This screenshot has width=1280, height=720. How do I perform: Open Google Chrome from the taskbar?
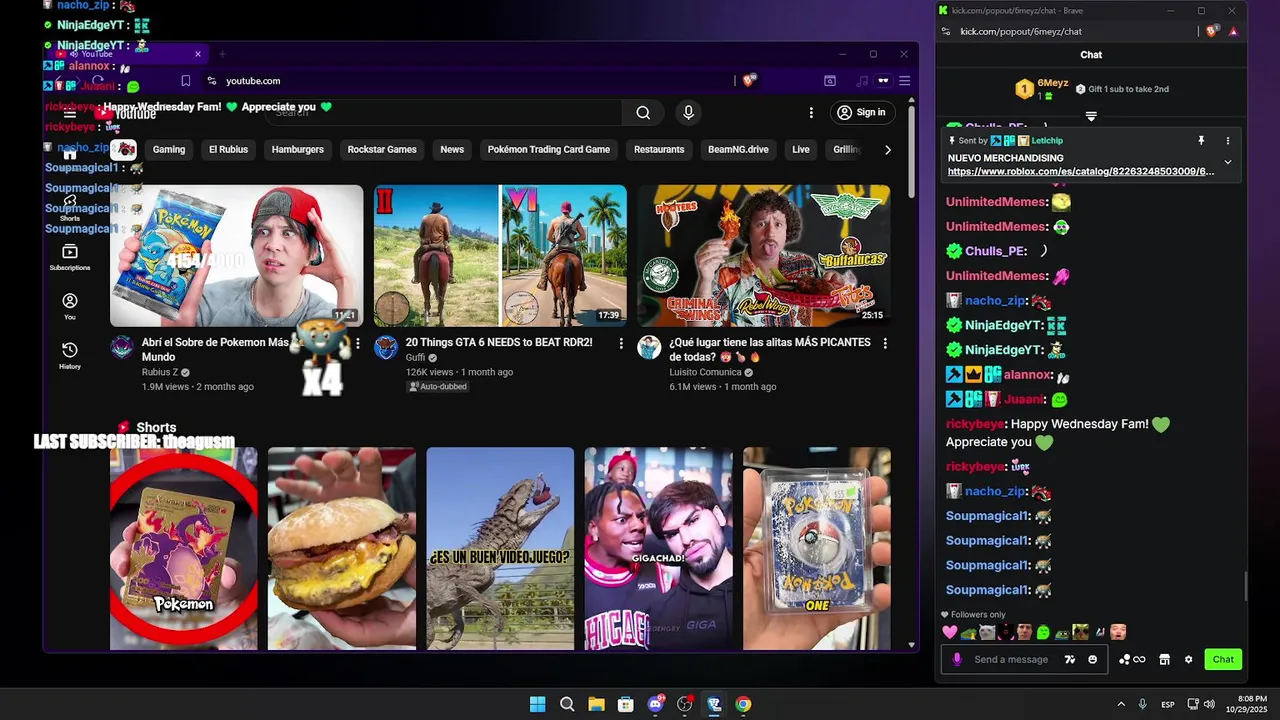(743, 704)
